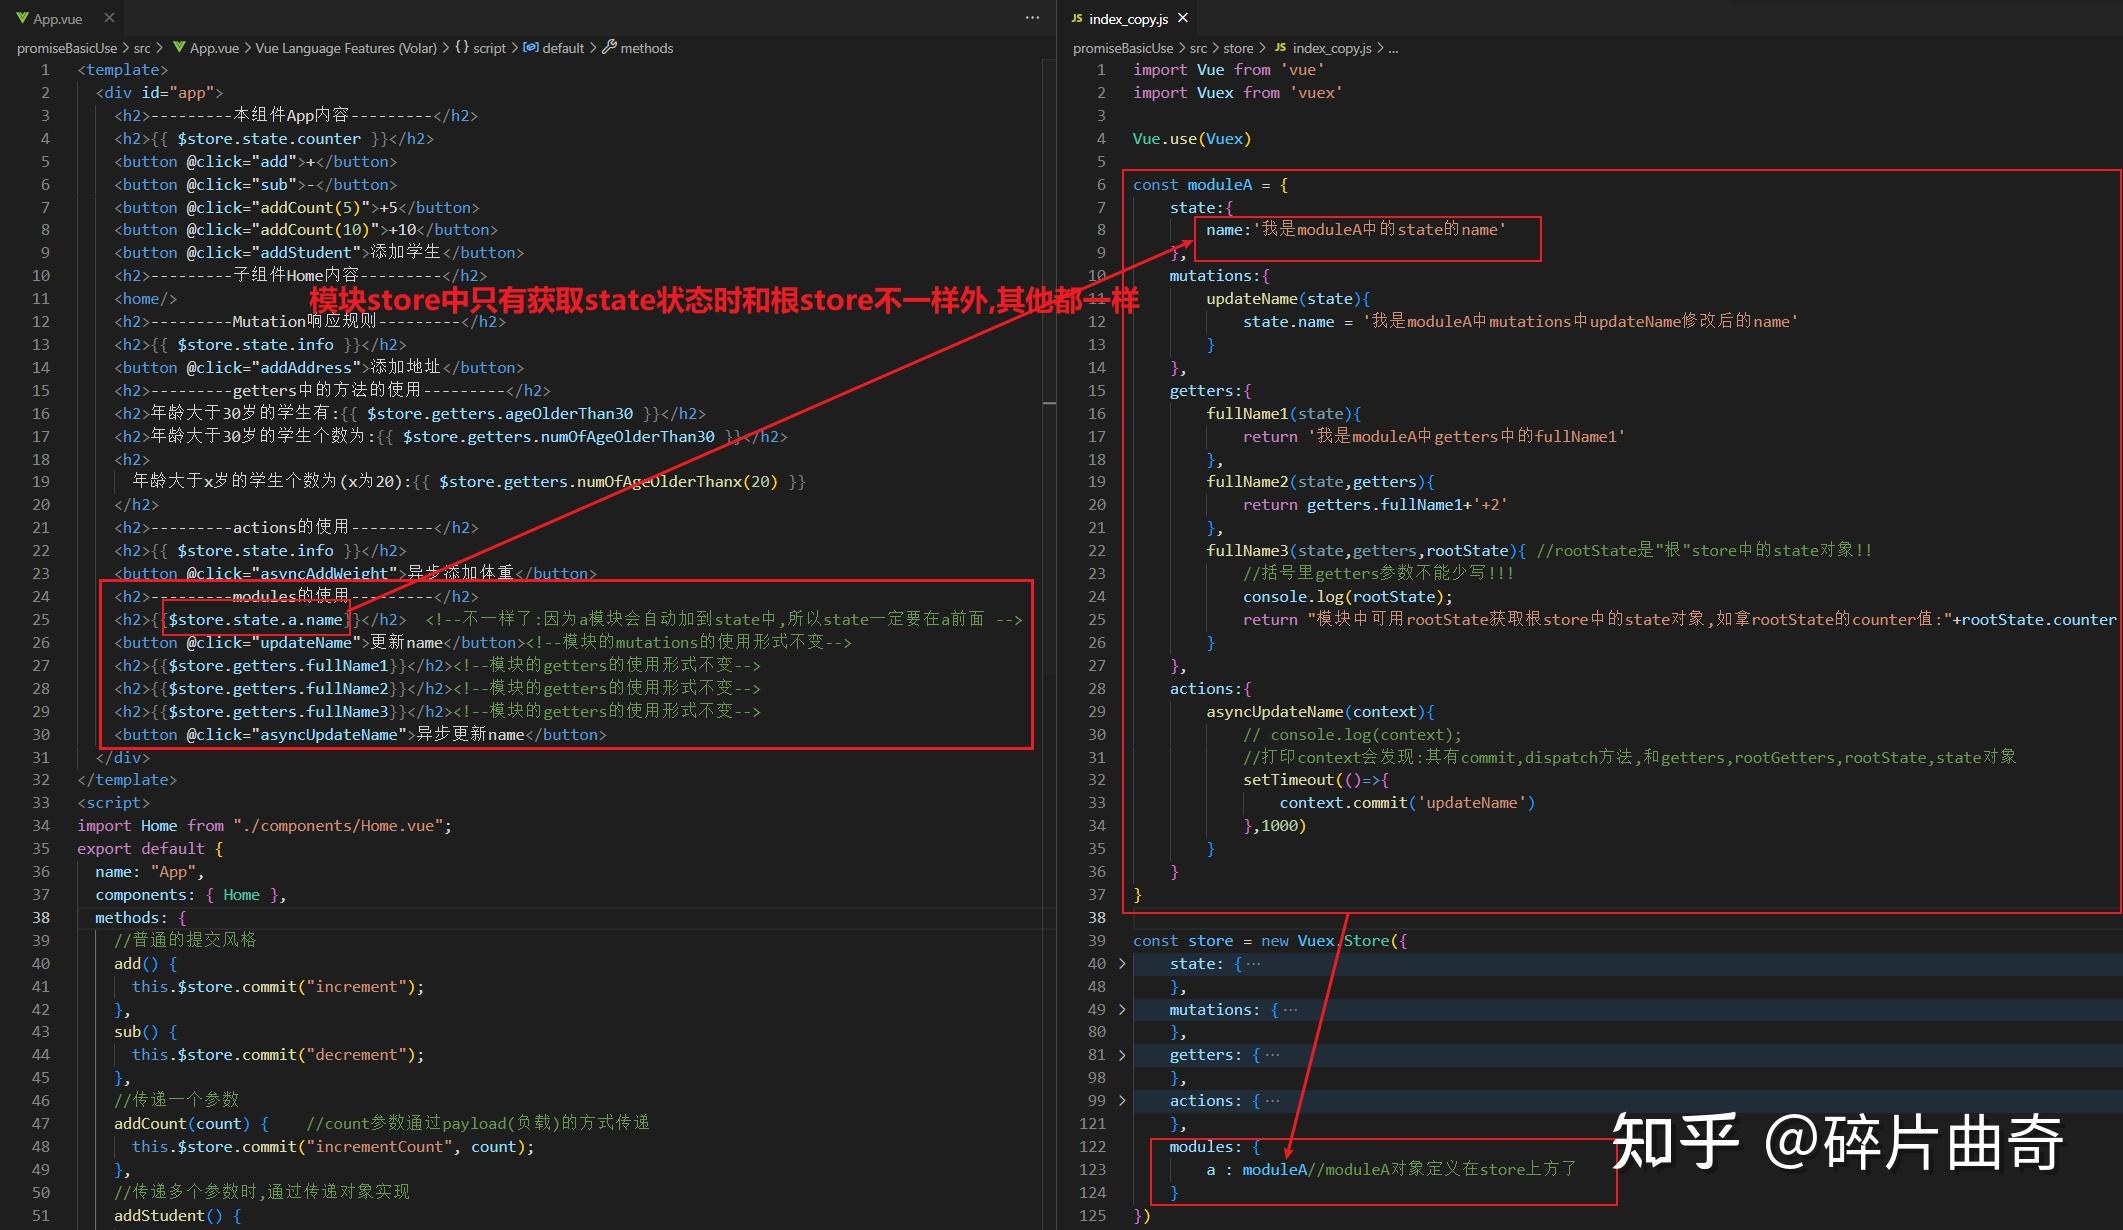Switch to the App.vue editor tab

[x=58, y=19]
